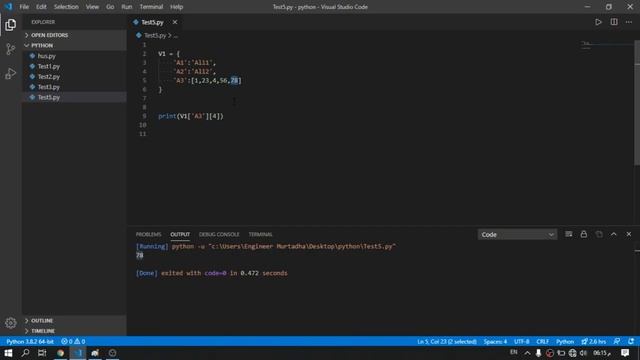The height and width of the screenshot is (360, 640).
Task: Open Test3.py in the explorer
Action: 74,87
